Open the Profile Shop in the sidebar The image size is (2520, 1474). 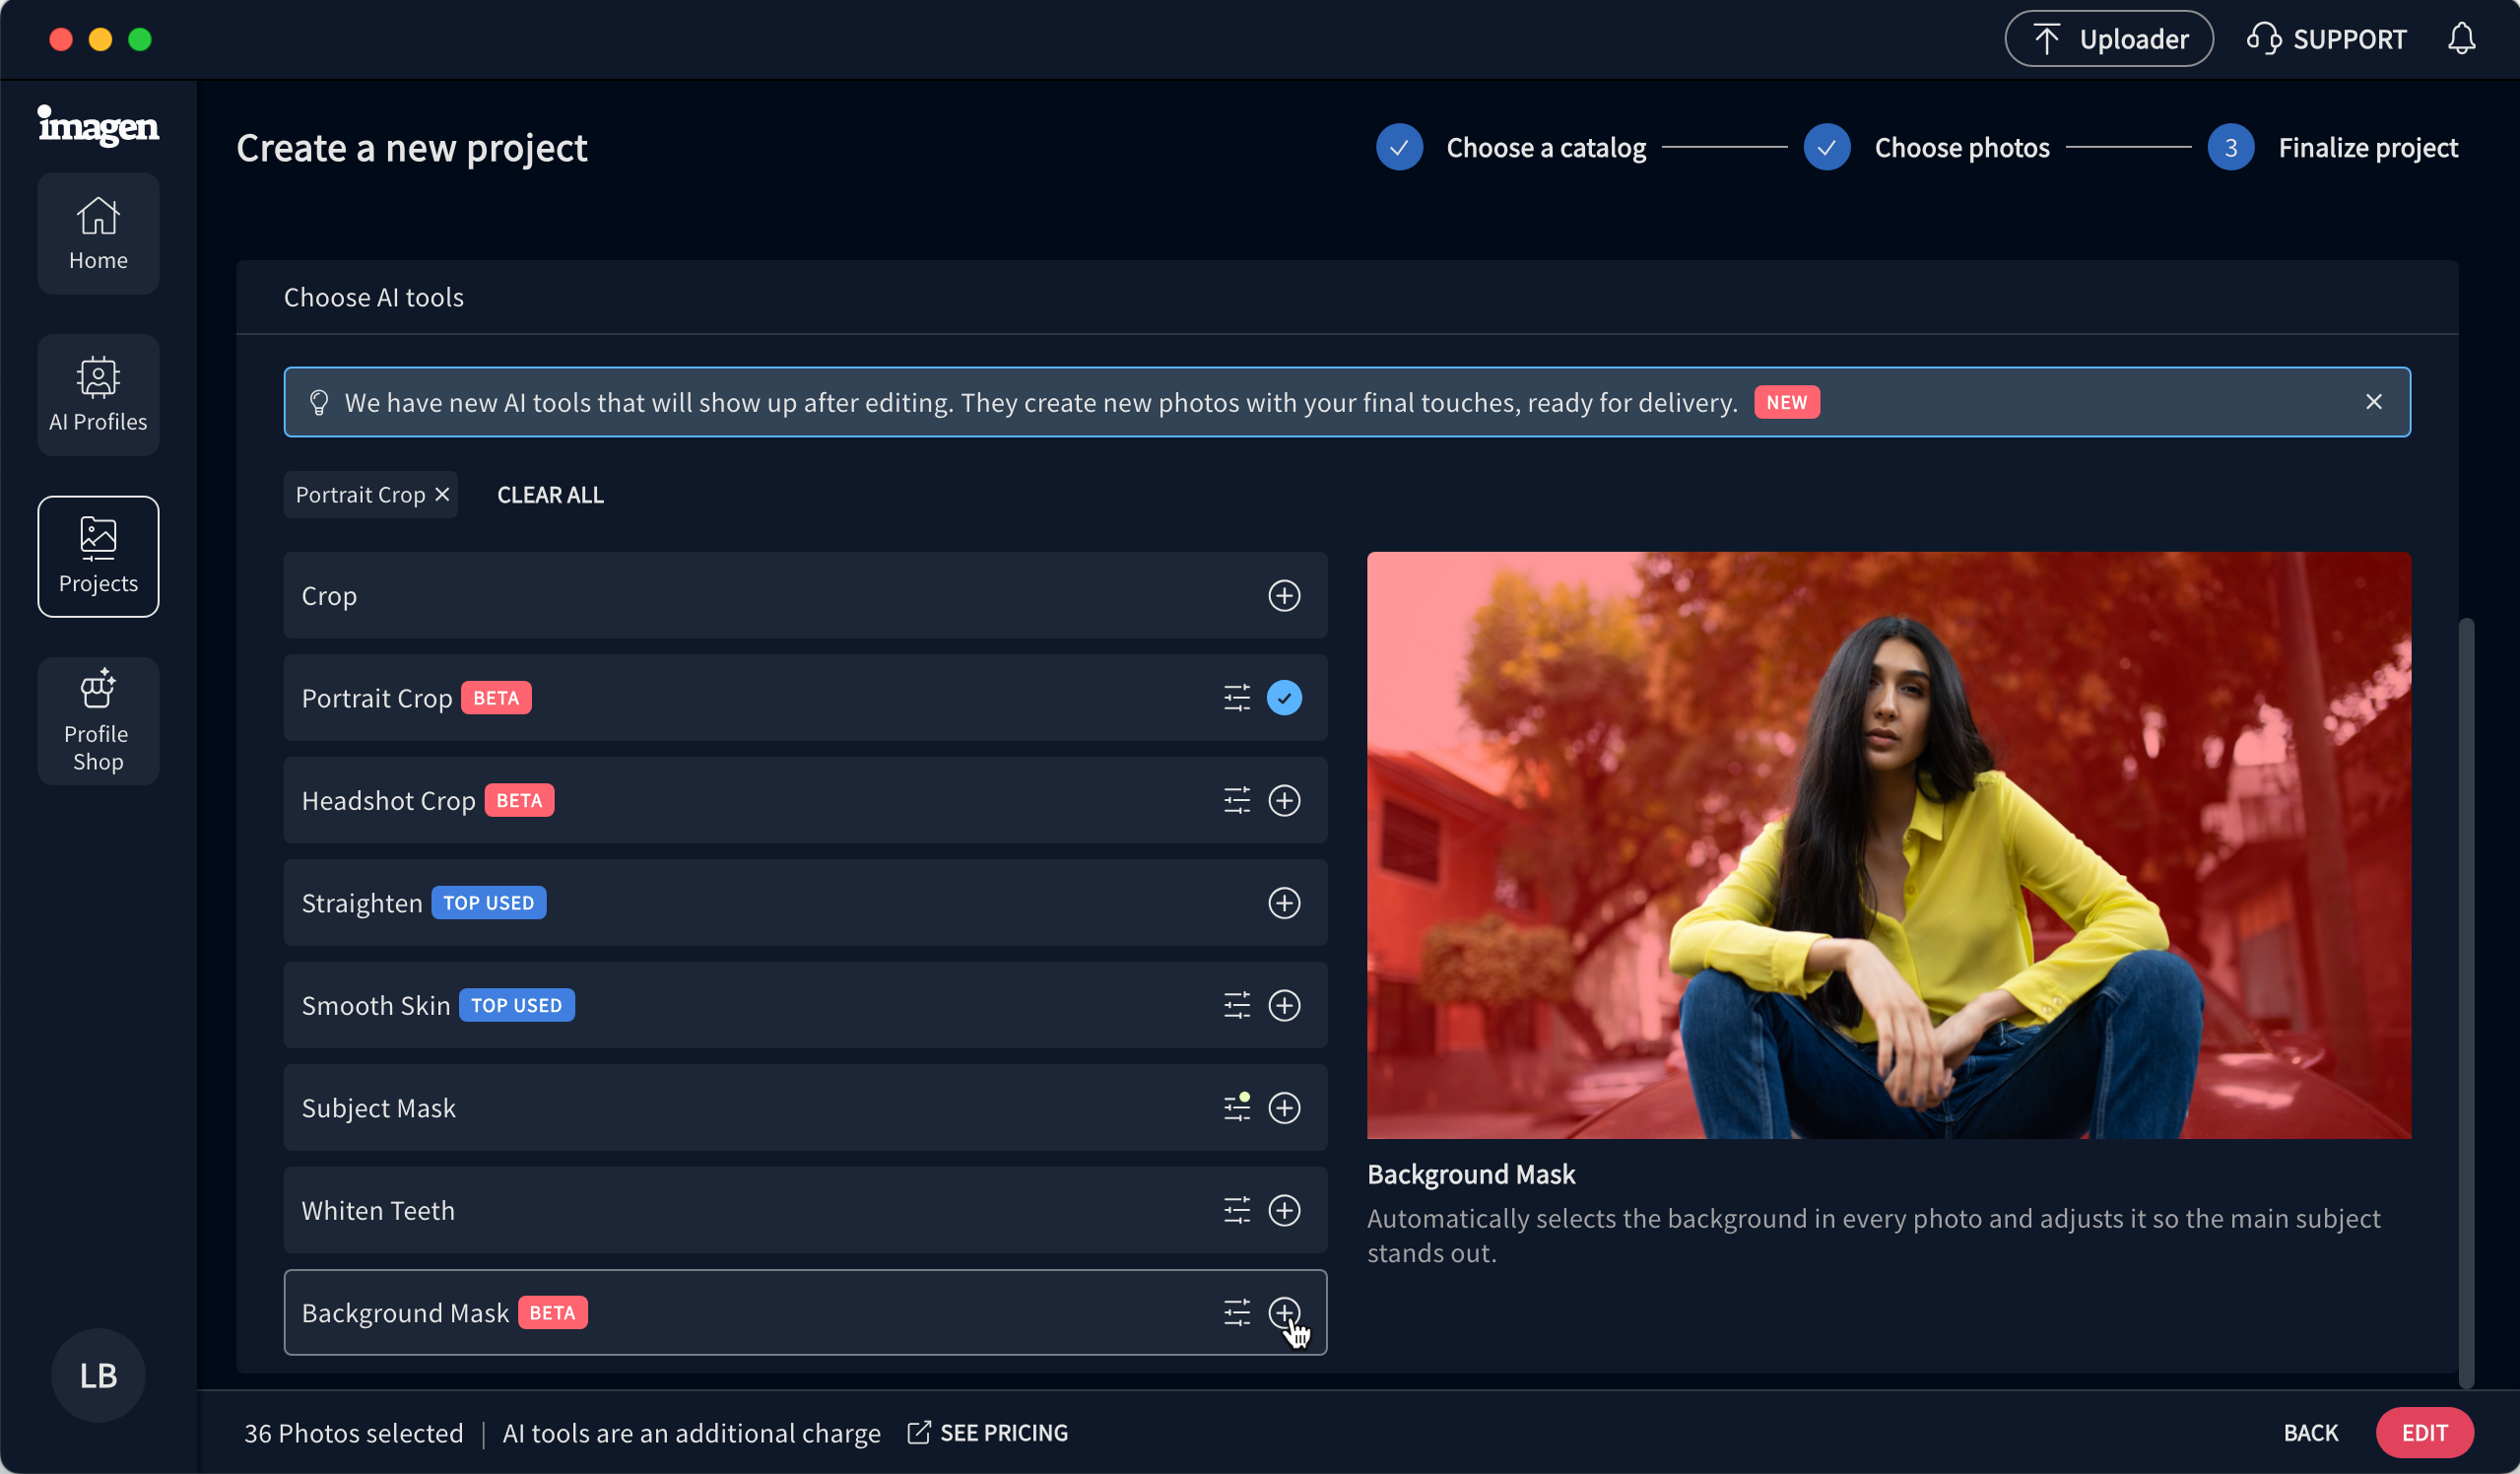click(x=98, y=720)
